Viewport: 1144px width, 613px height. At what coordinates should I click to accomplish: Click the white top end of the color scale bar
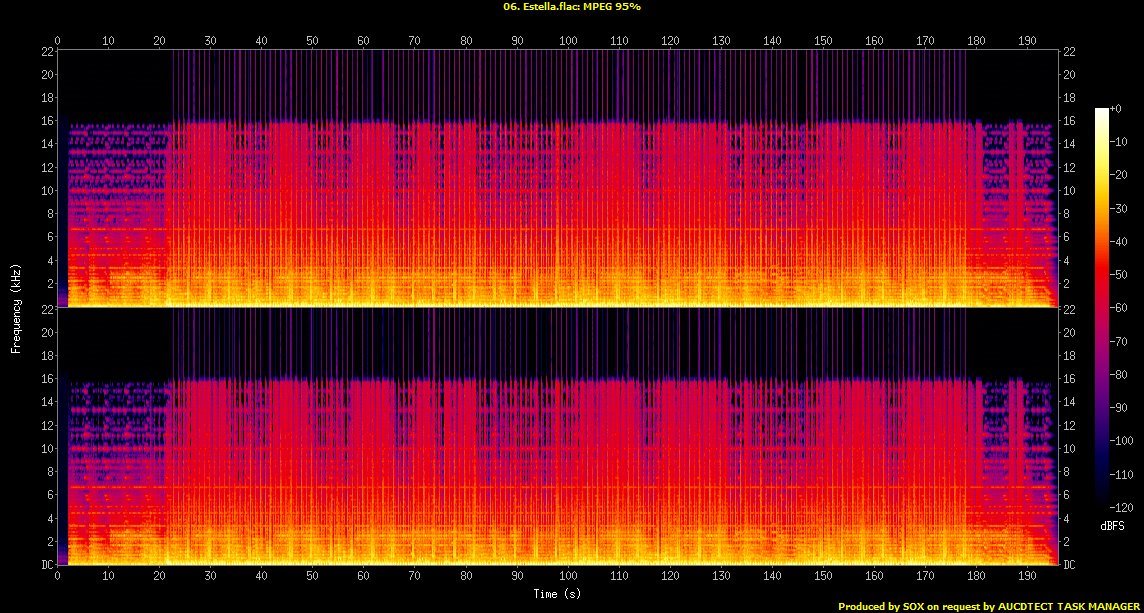pyautogui.click(x=1101, y=111)
